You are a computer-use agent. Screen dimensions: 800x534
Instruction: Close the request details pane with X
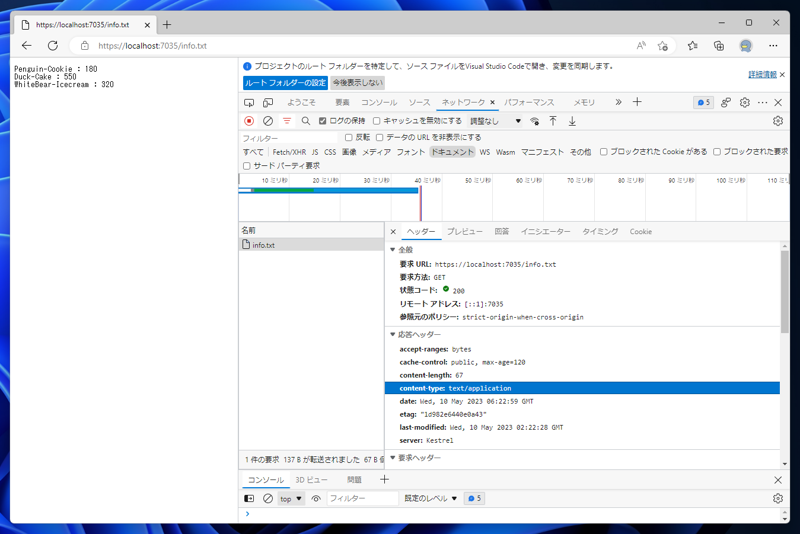coord(393,232)
